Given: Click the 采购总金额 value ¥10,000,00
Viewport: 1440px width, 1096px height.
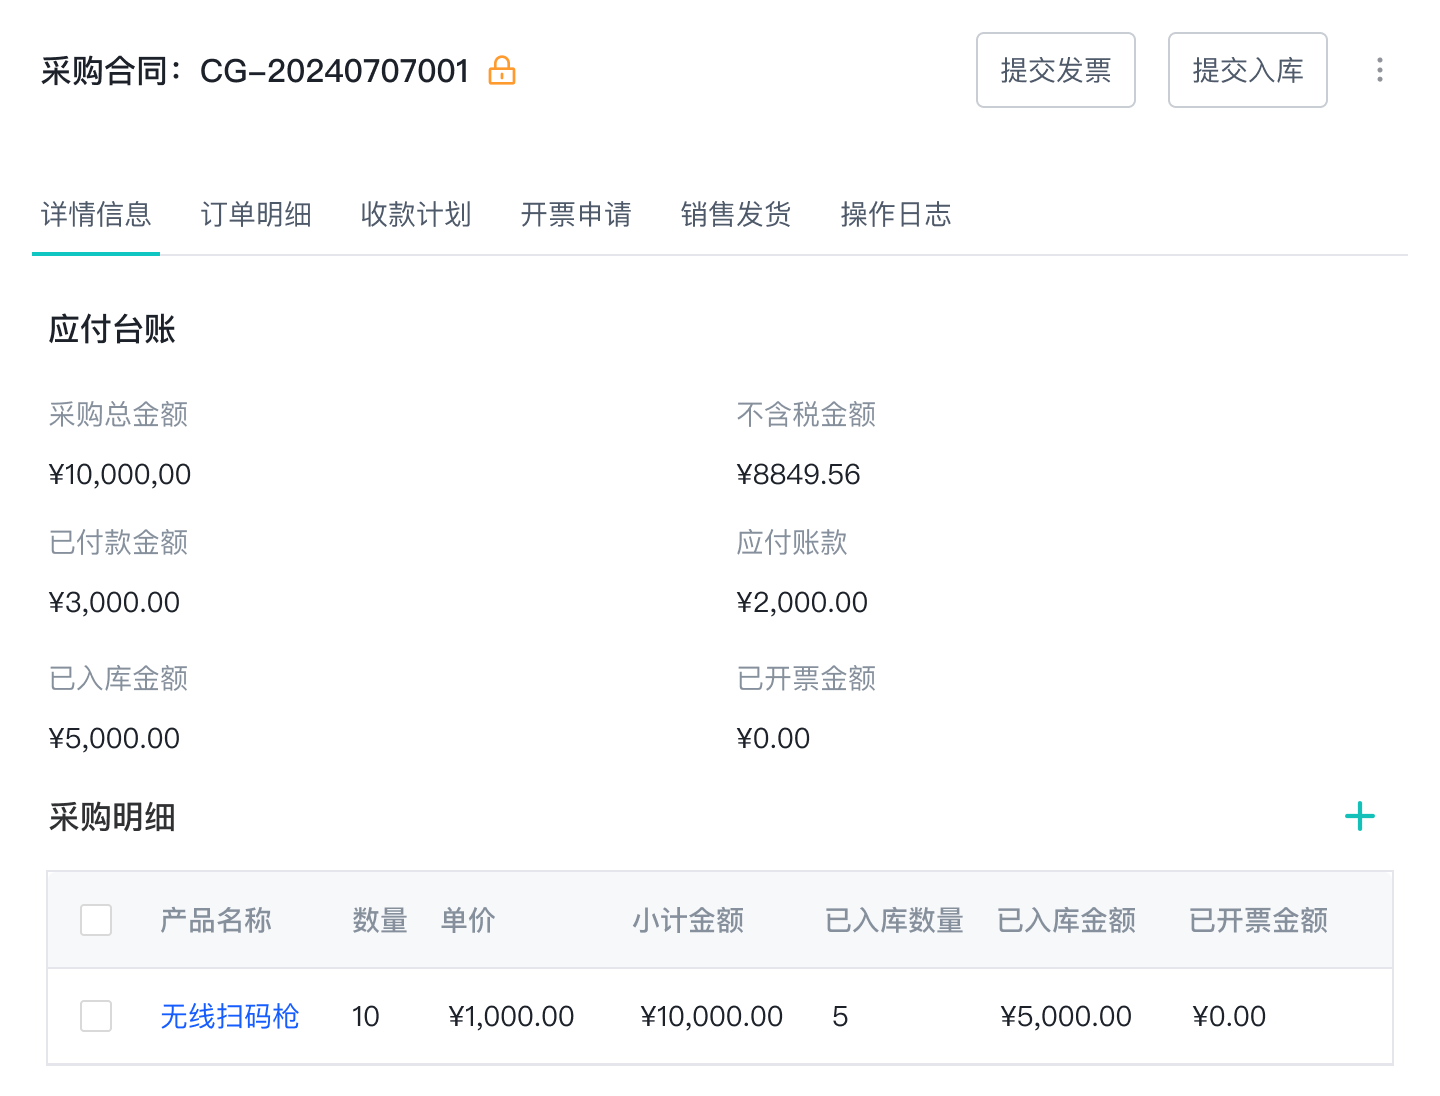Looking at the screenshot, I should click(x=120, y=474).
